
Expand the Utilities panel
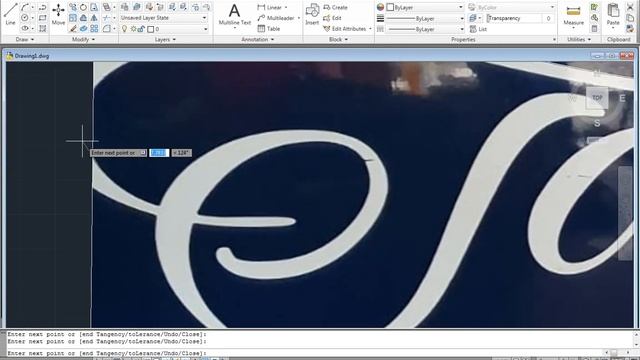point(579,40)
